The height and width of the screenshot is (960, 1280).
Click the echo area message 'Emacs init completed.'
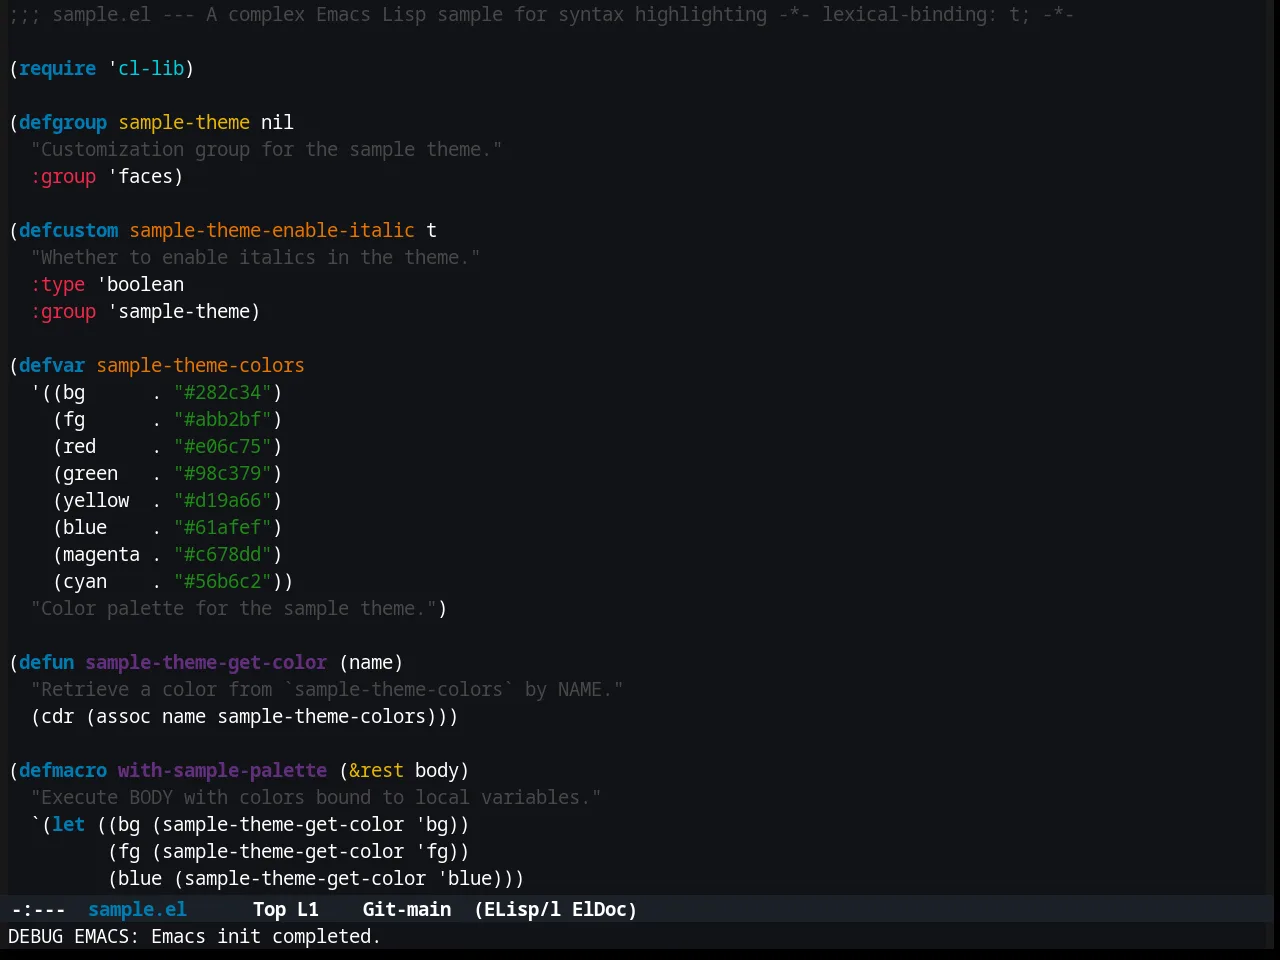(x=266, y=936)
